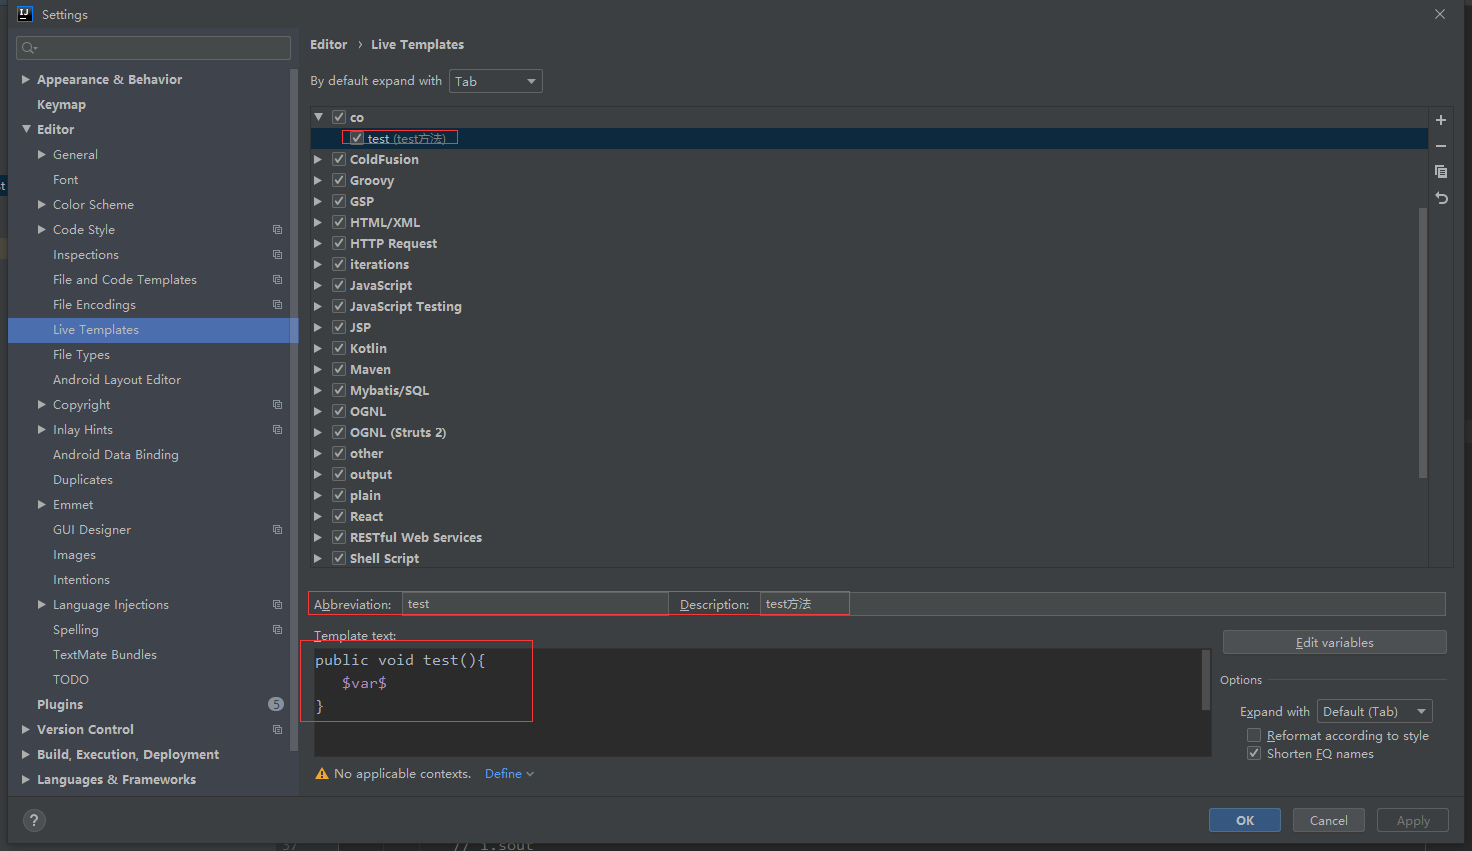
Task: Click into the Abbreviation text field
Action: click(x=534, y=604)
